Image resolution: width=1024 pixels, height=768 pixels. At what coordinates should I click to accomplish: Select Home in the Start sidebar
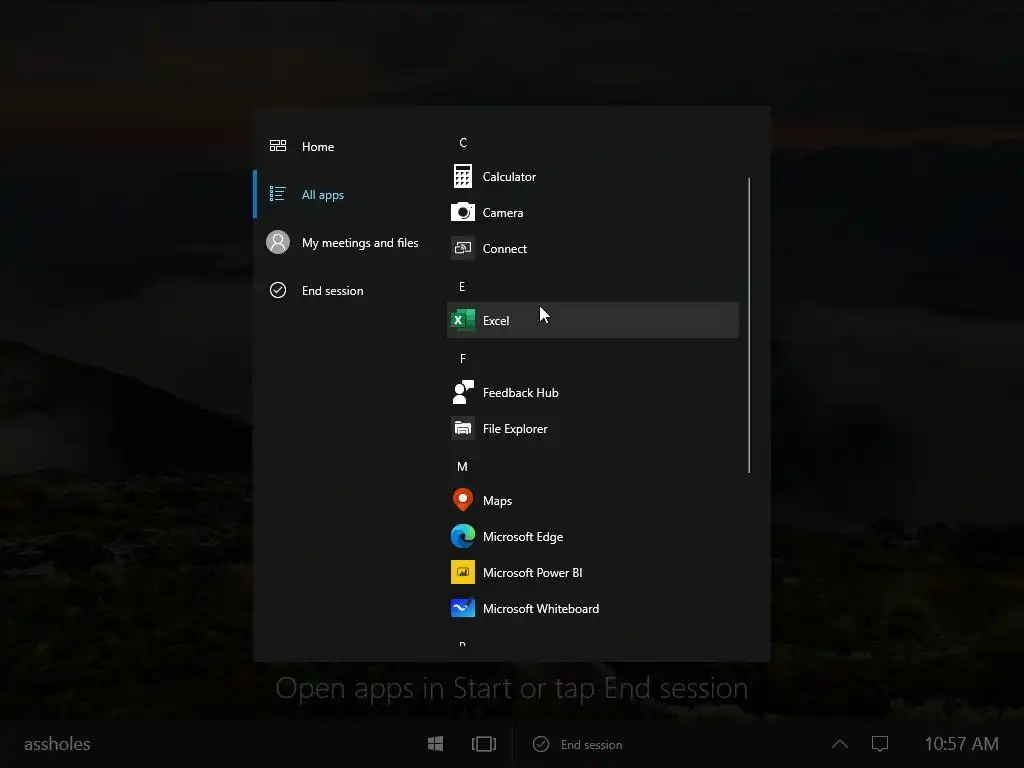pos(351,146)
